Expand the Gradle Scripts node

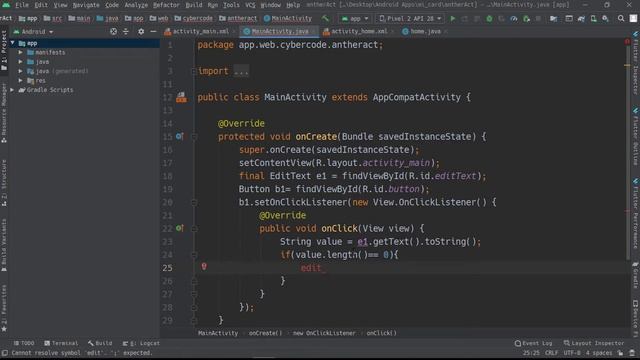[x=13, y=90]
